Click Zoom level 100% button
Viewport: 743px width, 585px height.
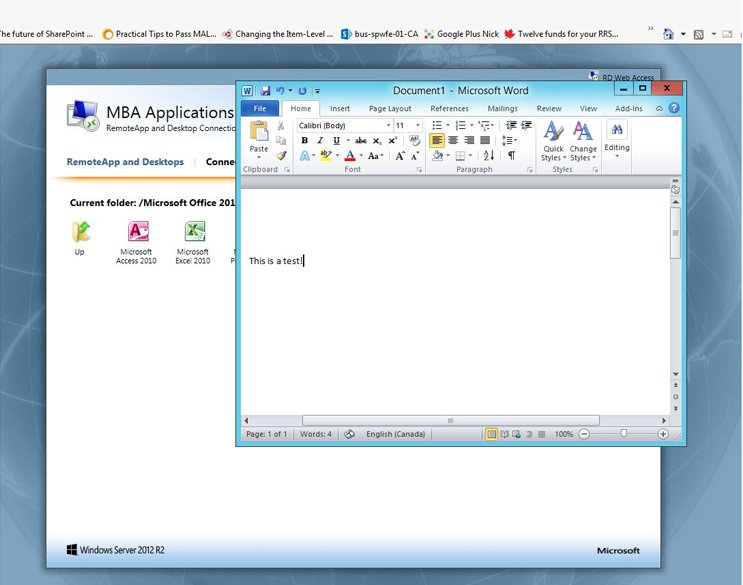pyautogui.click(x=564, y=434)
